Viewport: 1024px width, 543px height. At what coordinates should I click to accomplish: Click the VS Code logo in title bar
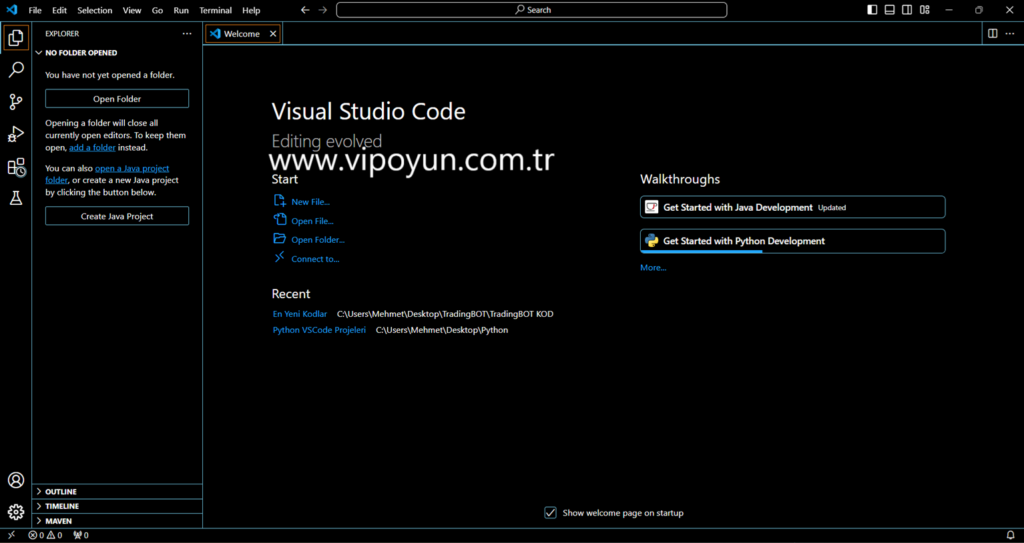(12, 10)
